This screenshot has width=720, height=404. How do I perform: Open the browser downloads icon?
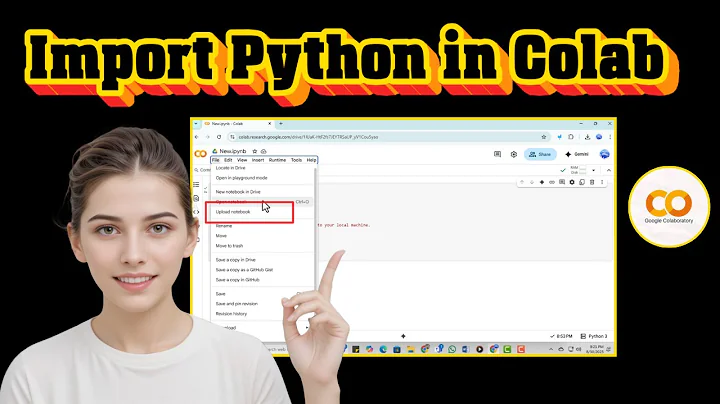tap(587, 137)
